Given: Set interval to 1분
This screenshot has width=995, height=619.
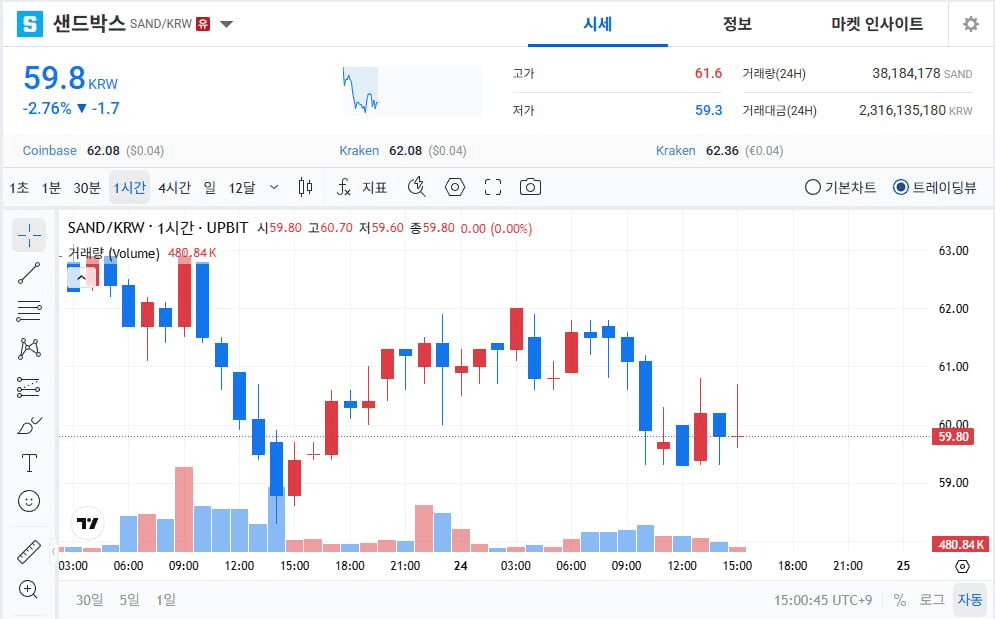Looking at the screenshot, I should (x=51, y=187).
